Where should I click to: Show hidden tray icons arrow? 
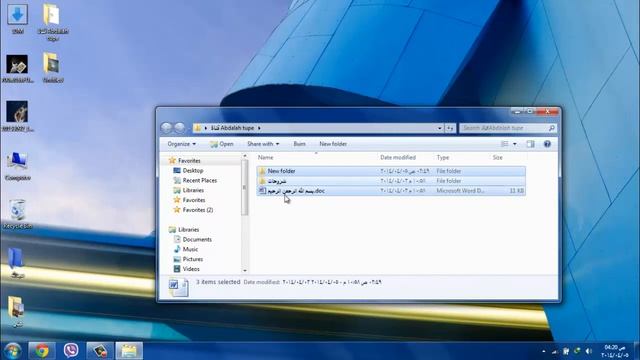(544, 351)
